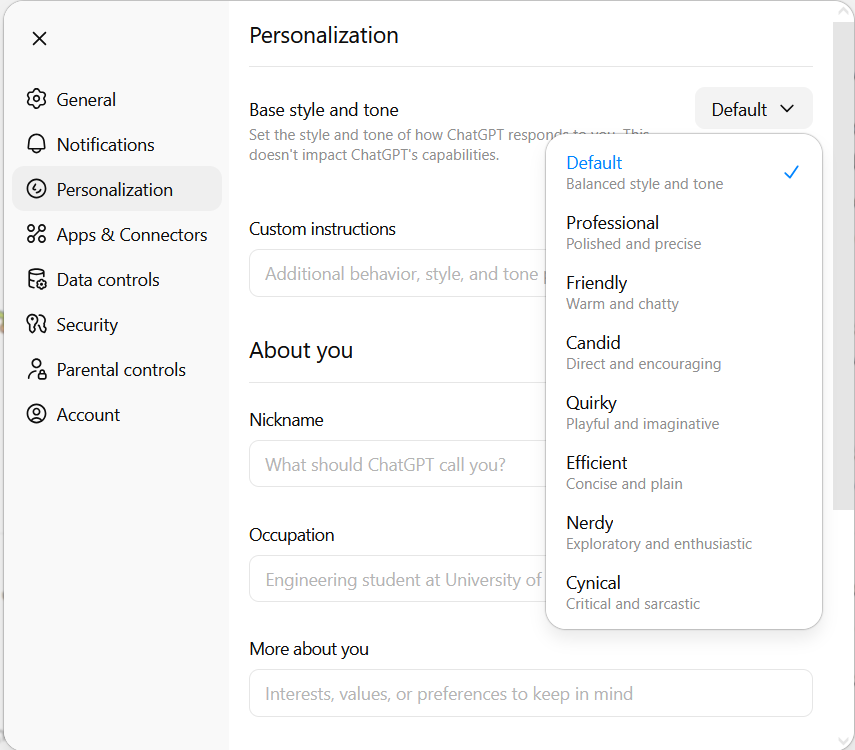
Task: Choose Professional style from the list
Action: [683, 232]
